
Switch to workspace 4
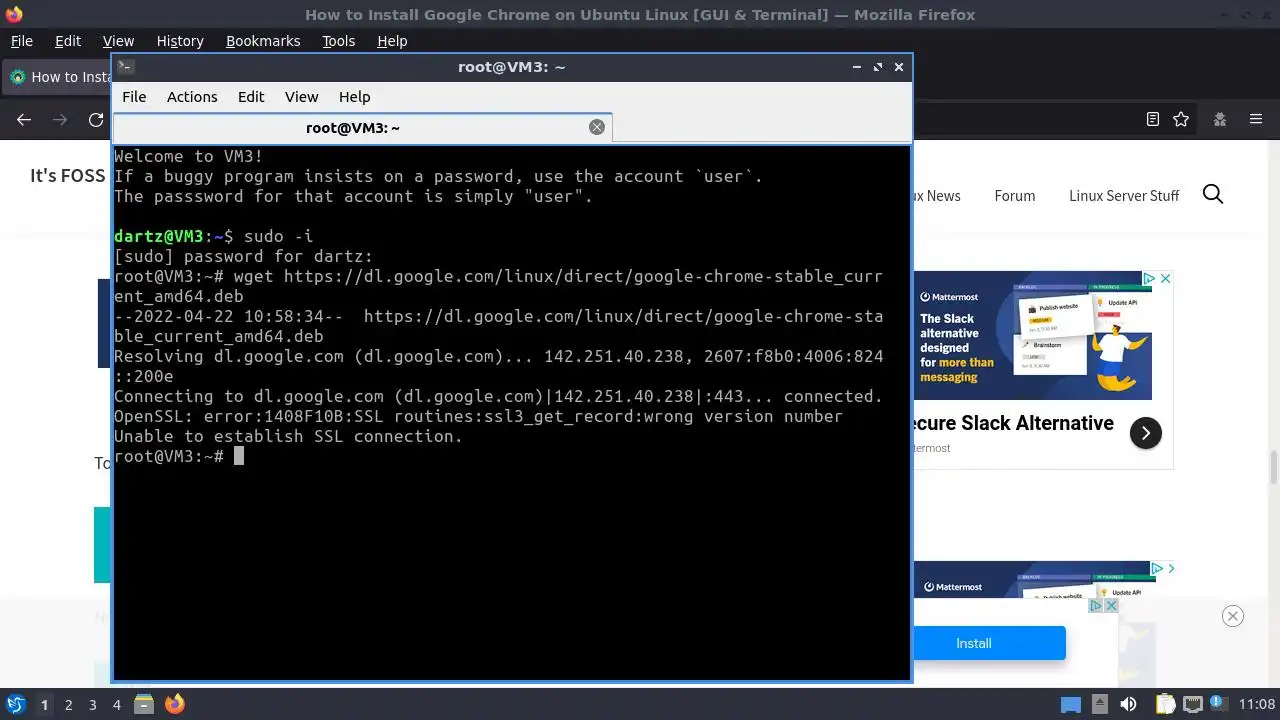pyautogui.click(x=116, y=705)
